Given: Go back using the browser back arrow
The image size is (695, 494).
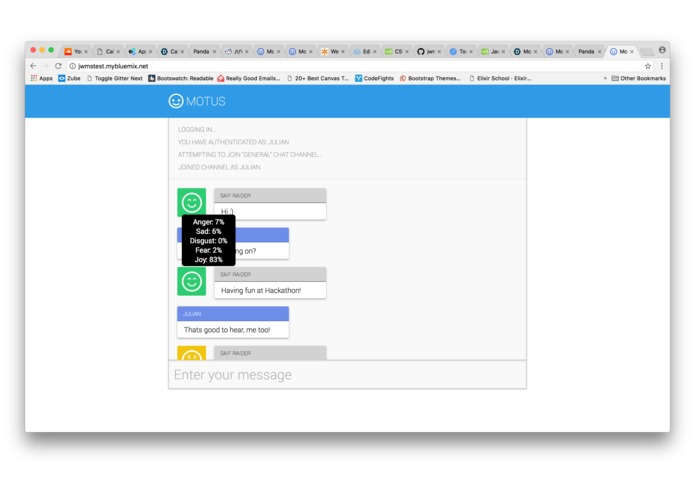Looking at the screenshot, I should click(33, 66).
